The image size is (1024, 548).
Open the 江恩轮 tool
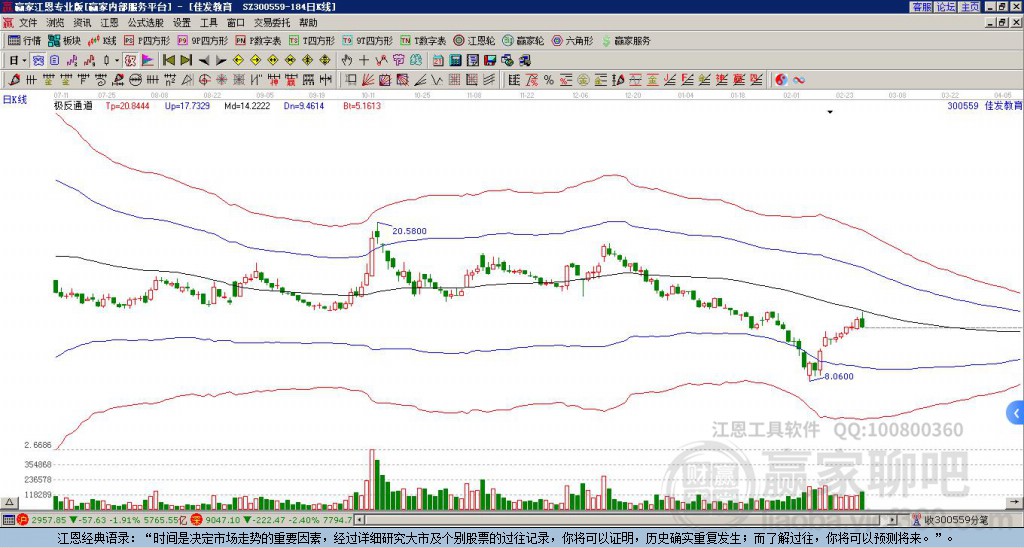(474, 40)
